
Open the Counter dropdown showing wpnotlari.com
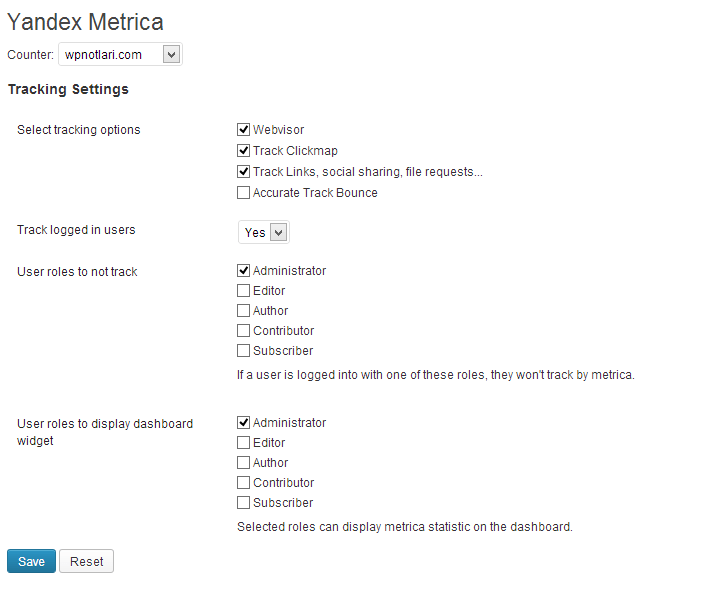click(120, 54)
